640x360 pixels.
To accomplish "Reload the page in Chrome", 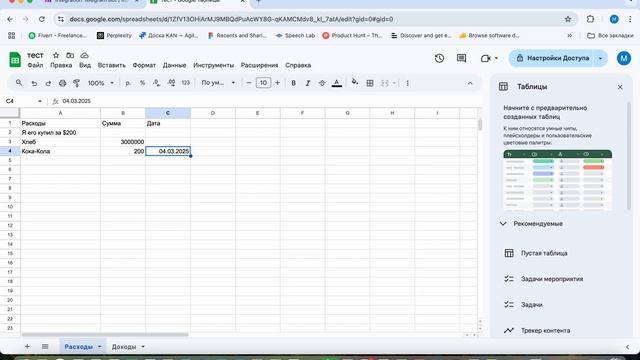I will click(x=42, y=19).
